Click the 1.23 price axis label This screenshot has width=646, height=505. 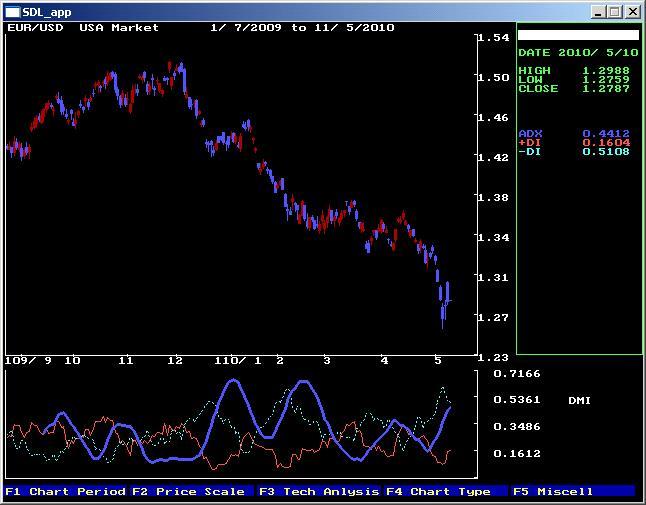[x=494, y=358]
